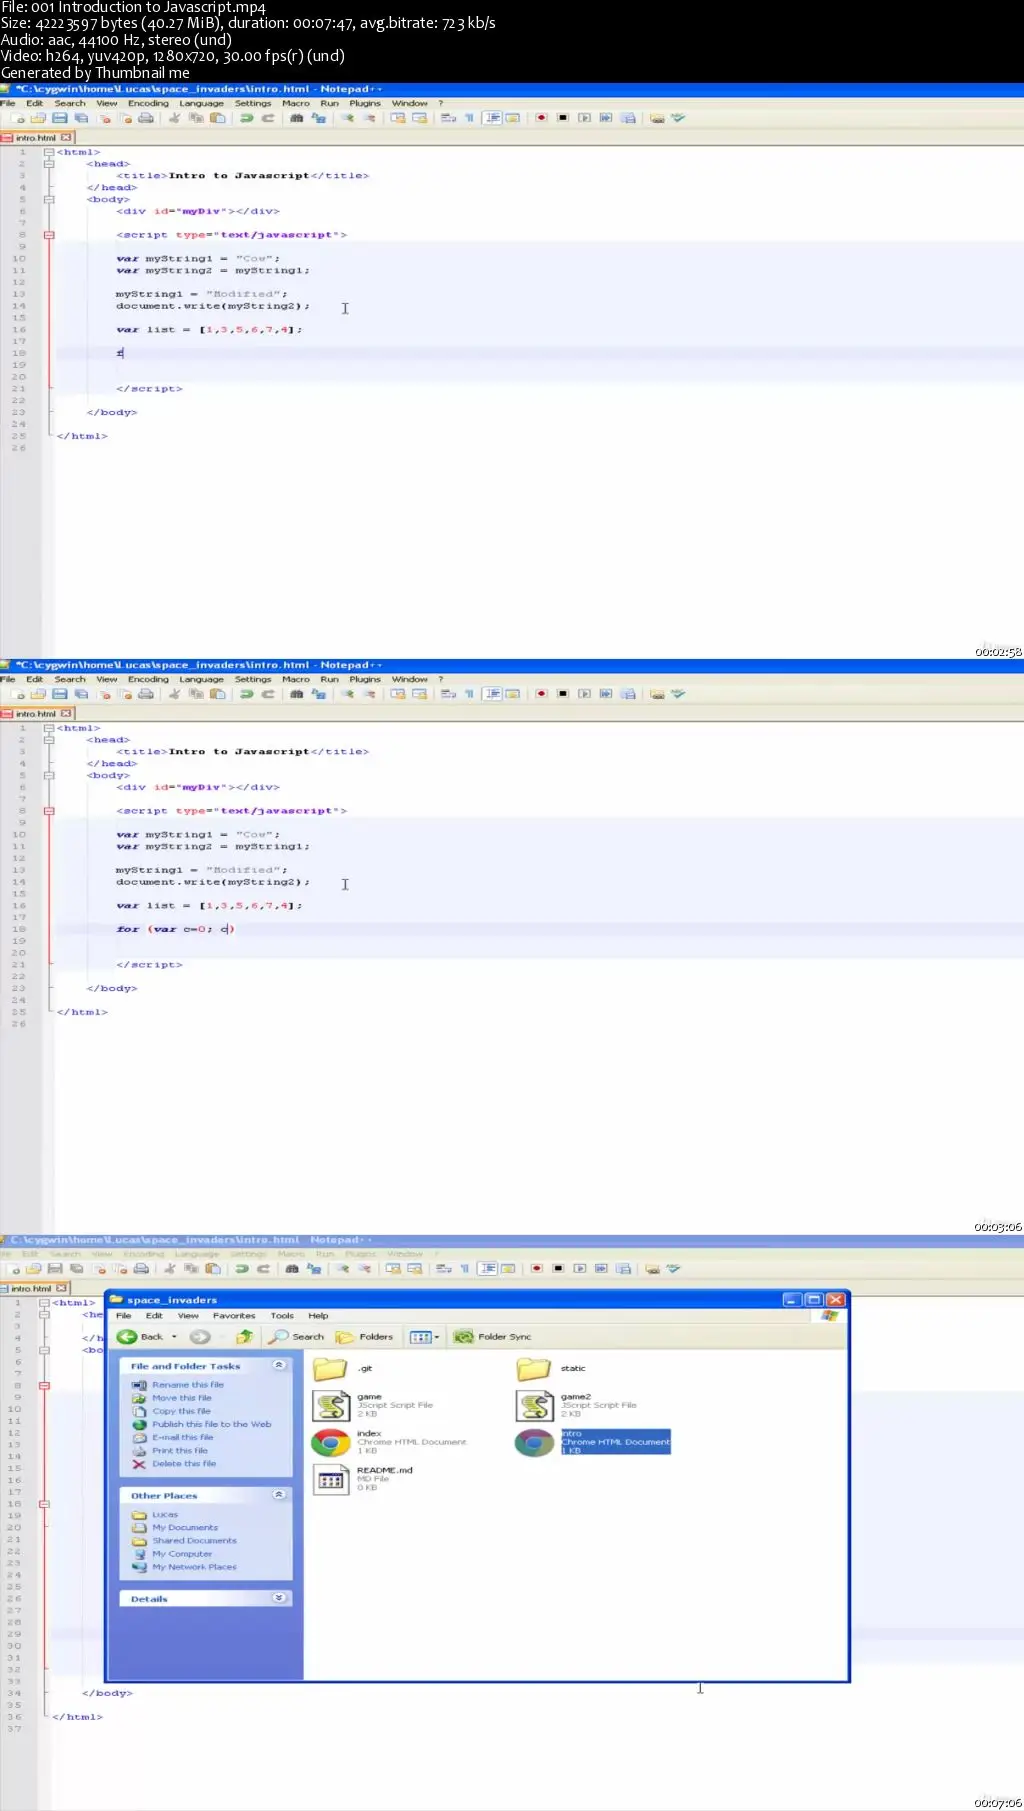Click Zoom in icon in second frame (00:03:06) toolbar
The width and height of the screenshot is (1024, 1811).
(347, 694)
